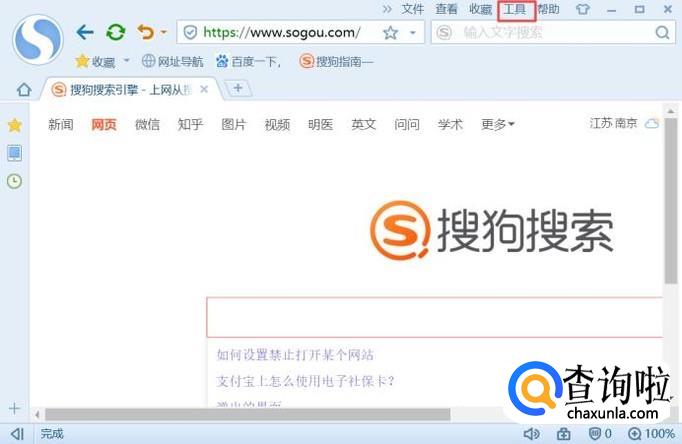682x444 pixels.
Task: Bookmark page with the star icon
Action: click(390, 33)
